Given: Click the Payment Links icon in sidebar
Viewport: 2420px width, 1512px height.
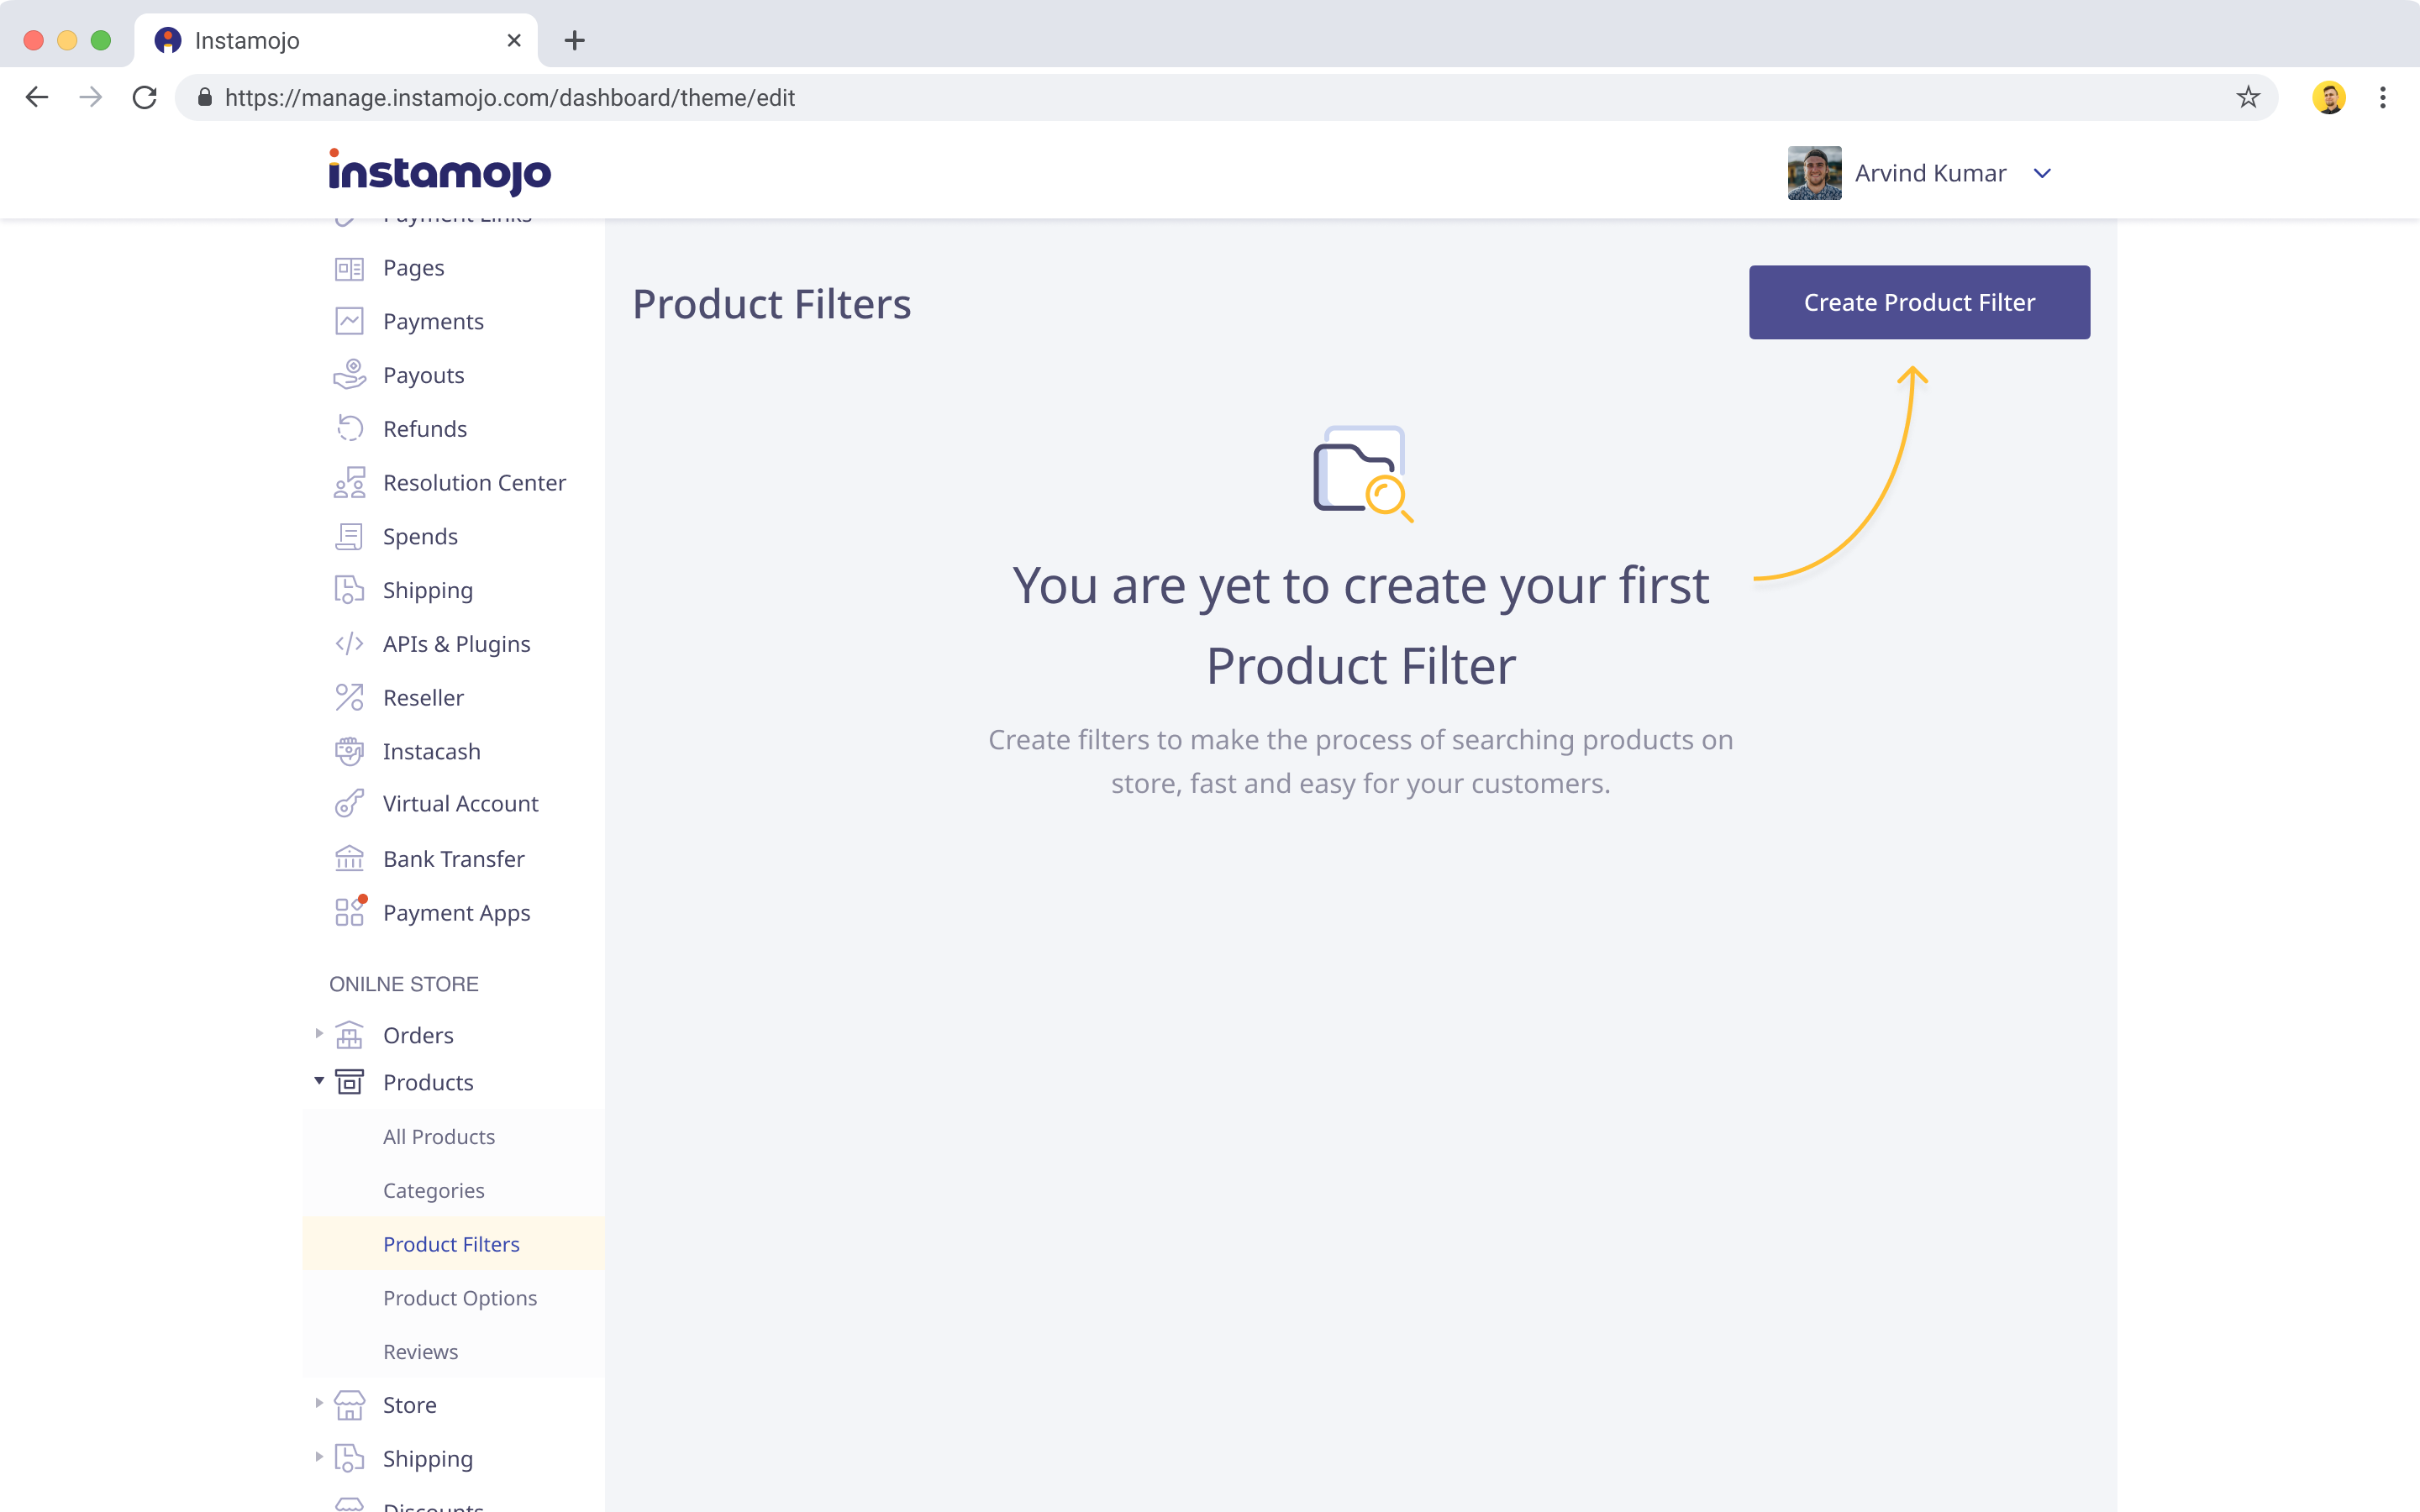Looking at the screenshot, I should [x=349, y=213].
